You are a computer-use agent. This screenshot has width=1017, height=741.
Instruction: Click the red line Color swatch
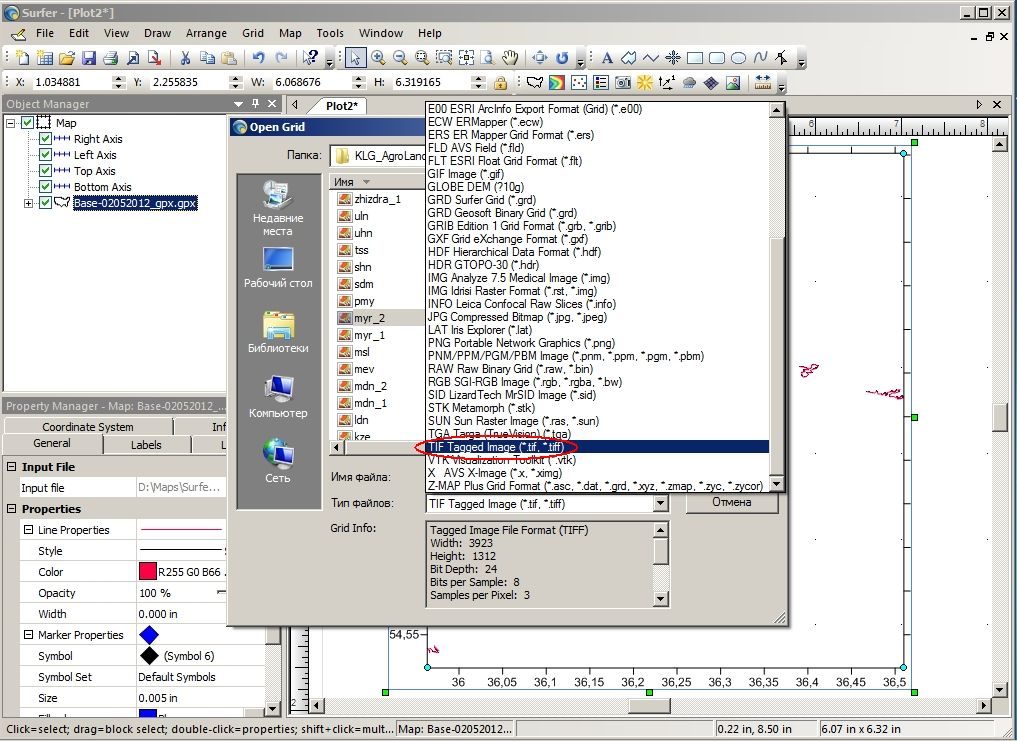[x=148, y=572]
